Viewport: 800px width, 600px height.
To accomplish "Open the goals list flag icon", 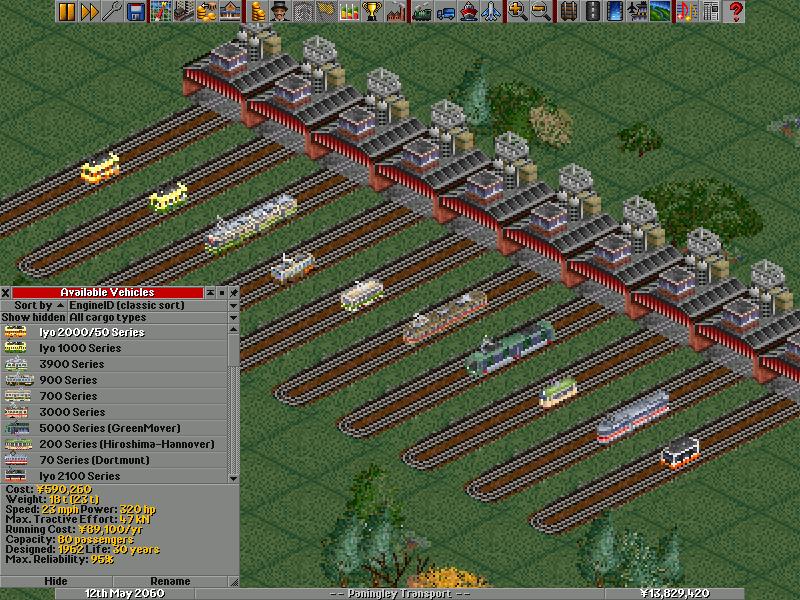I will [x=326, y=11].
